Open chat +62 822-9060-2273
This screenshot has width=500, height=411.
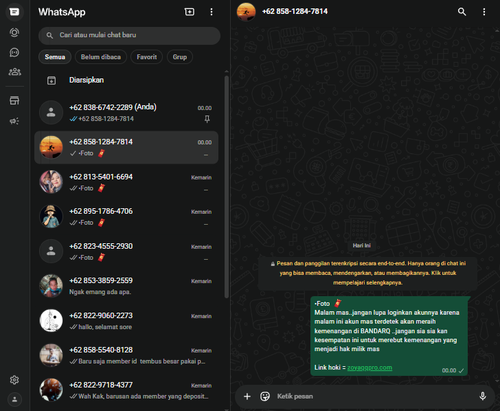coord(127,321)
